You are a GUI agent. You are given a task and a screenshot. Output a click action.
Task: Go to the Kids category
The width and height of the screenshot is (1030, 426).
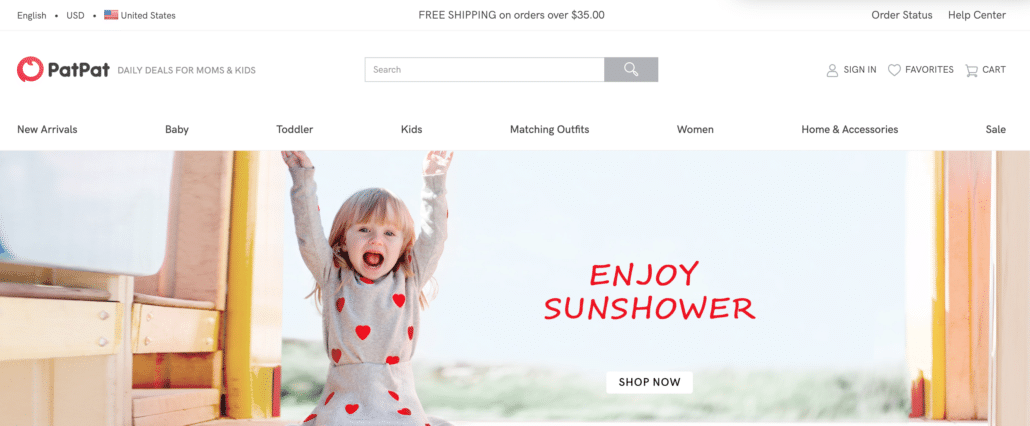pos(411,129)
